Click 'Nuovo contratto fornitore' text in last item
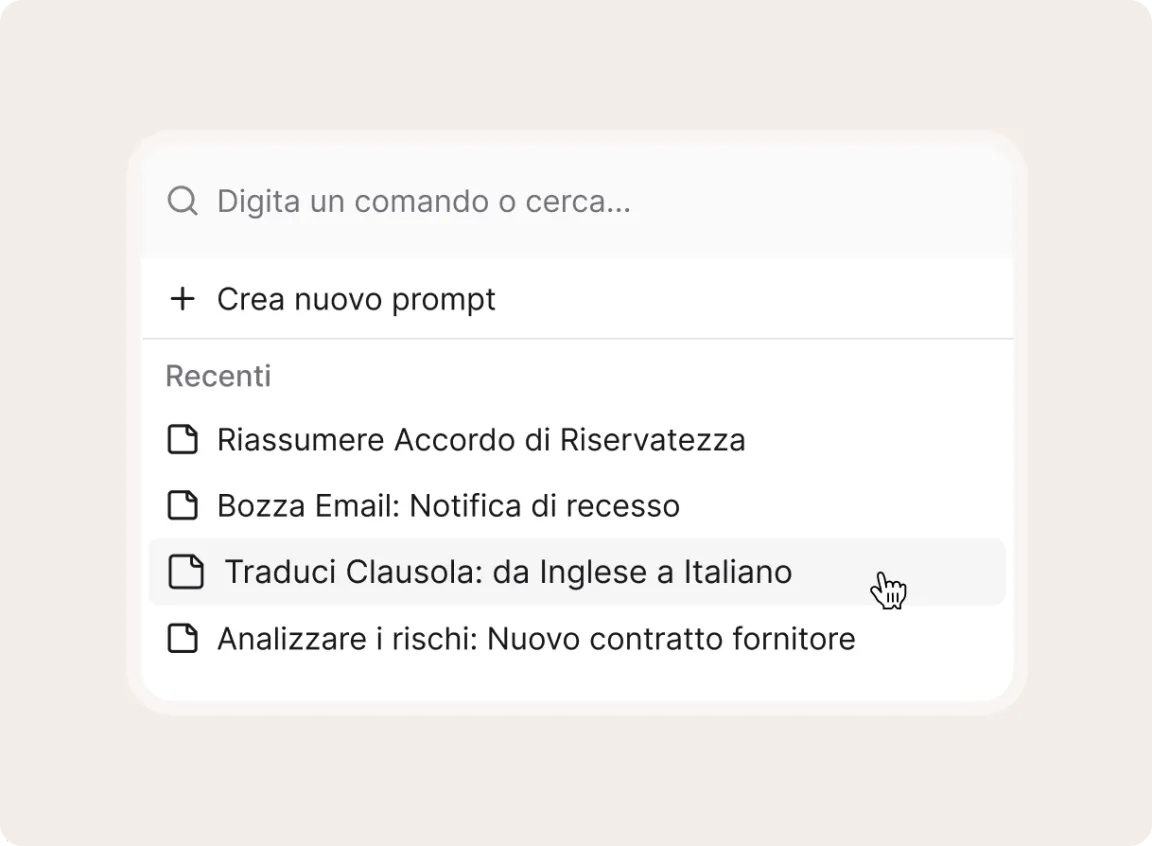The image size is (1152, 846). pyautogui.click(x=671, y=639)
